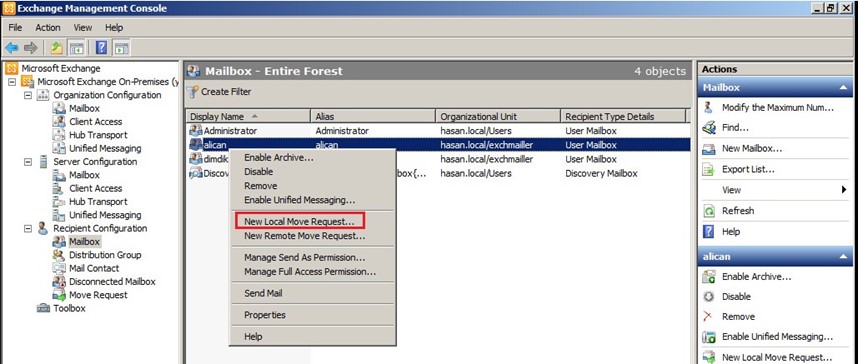Select Microsoft Exchange root node
858x364 pixels.
61,68
